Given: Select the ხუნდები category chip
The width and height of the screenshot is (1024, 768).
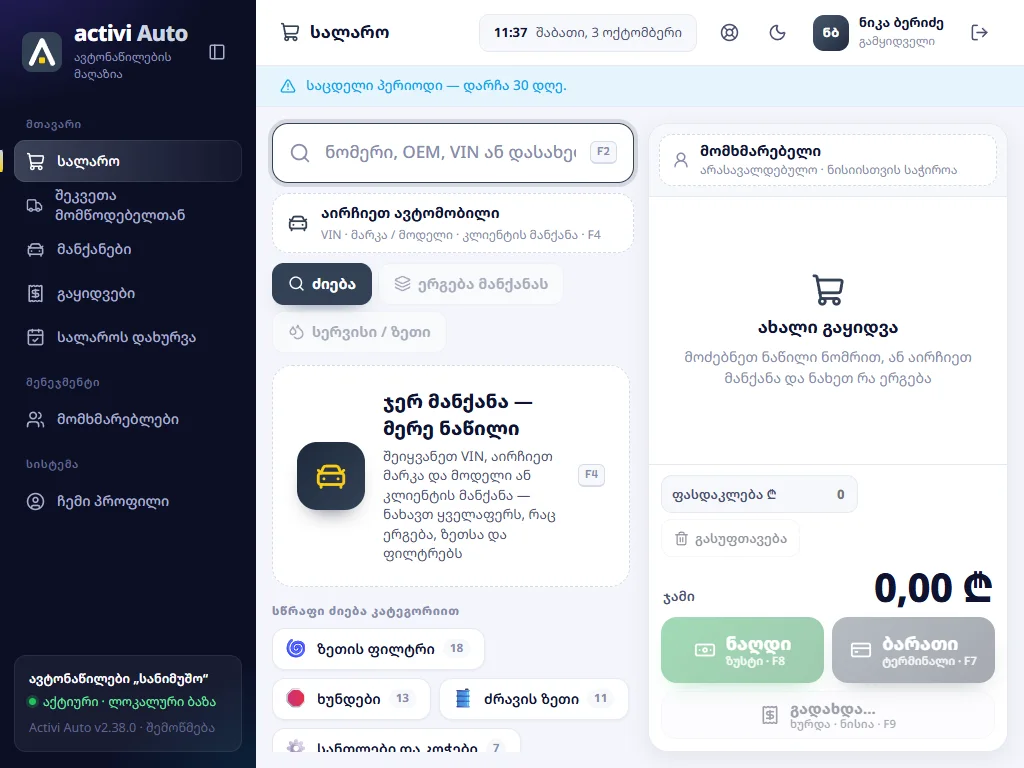Looking at the screenshot, I should coord(351,699).
